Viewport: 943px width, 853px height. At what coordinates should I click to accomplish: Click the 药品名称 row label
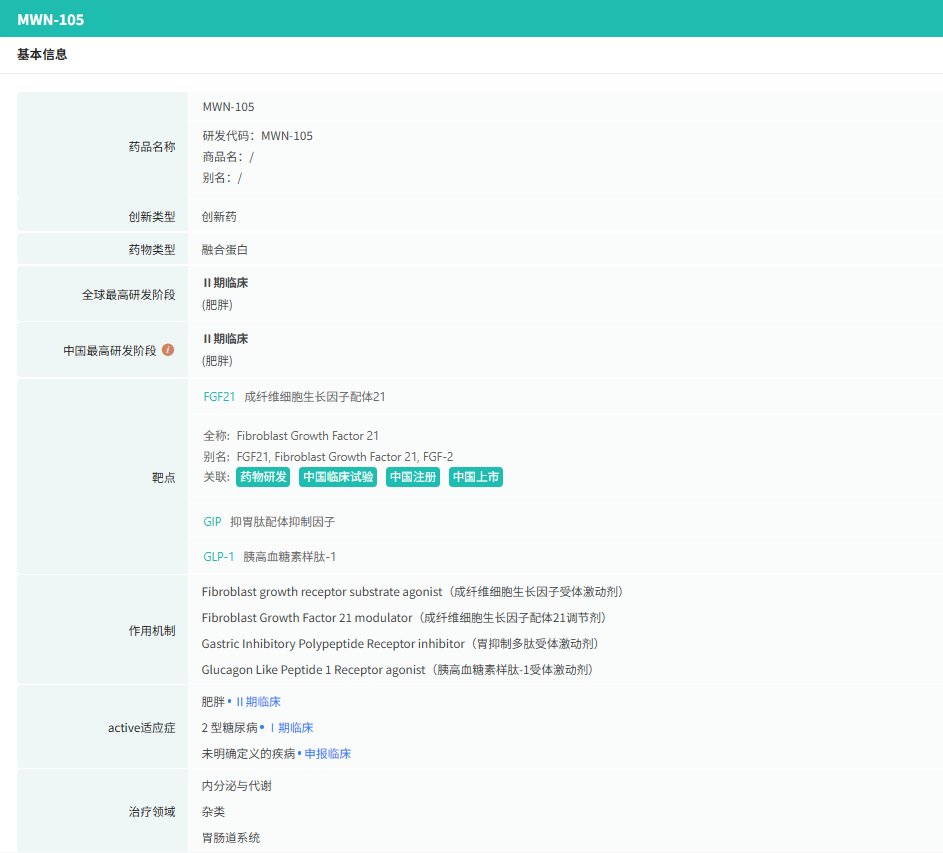click(152, 146)
